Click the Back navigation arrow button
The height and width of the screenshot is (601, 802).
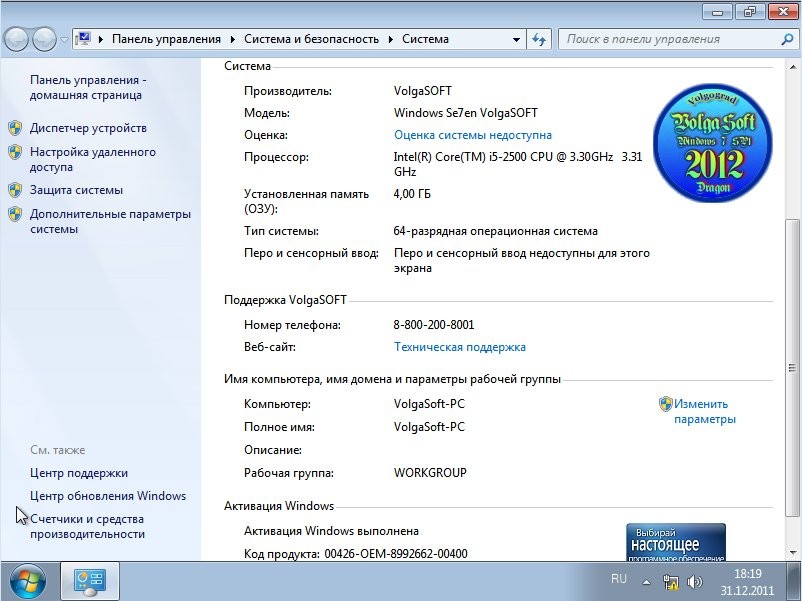16,39
